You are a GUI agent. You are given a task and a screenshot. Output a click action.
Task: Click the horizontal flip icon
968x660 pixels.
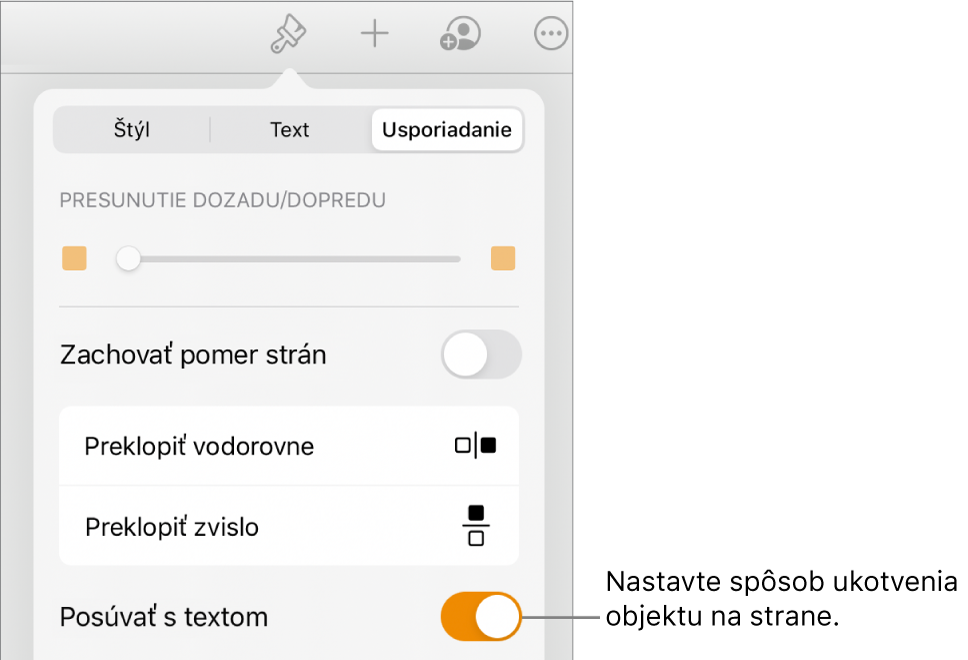[x=475, y=446]
